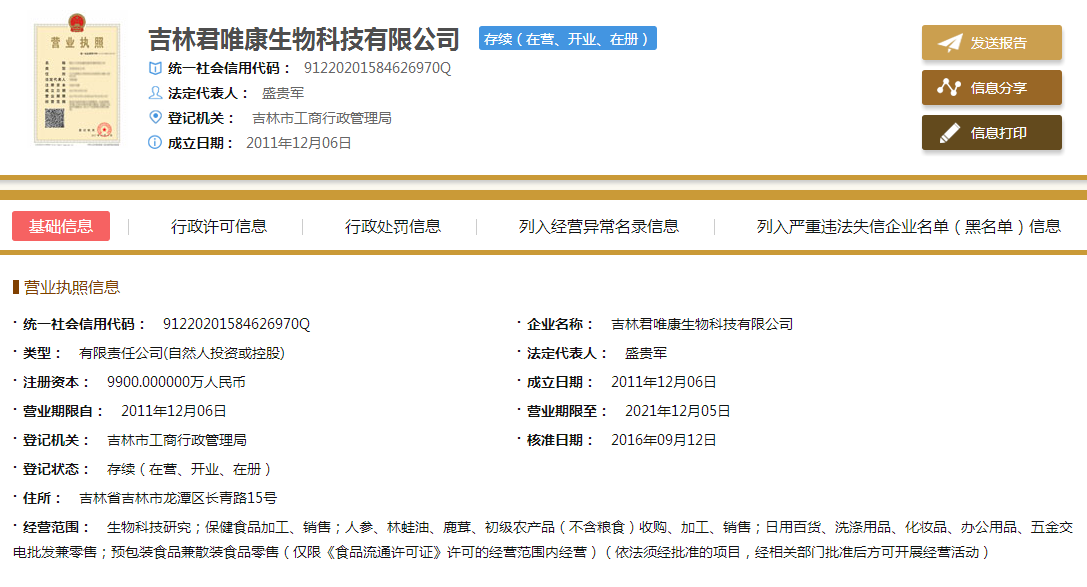Click the 营业执照信息 section heading
Image resolution: width=1087 pixels, height=587 pixels.
[71, 288]
